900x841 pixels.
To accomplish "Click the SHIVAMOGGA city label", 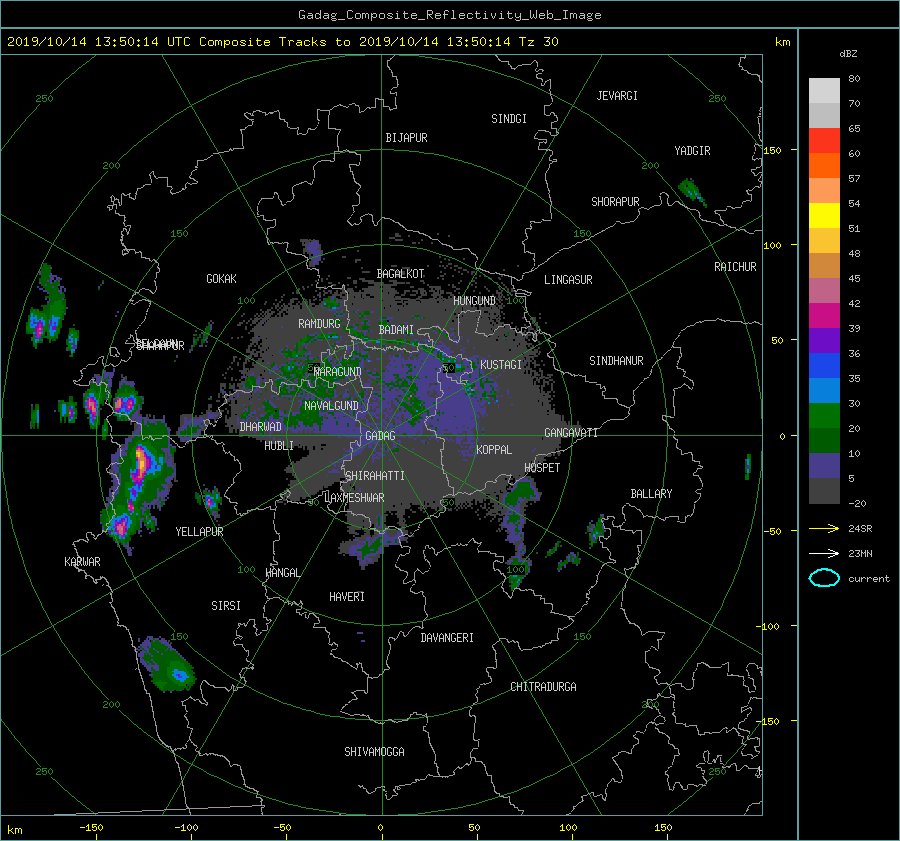I will pyautogui.click(x=374, y=752).
